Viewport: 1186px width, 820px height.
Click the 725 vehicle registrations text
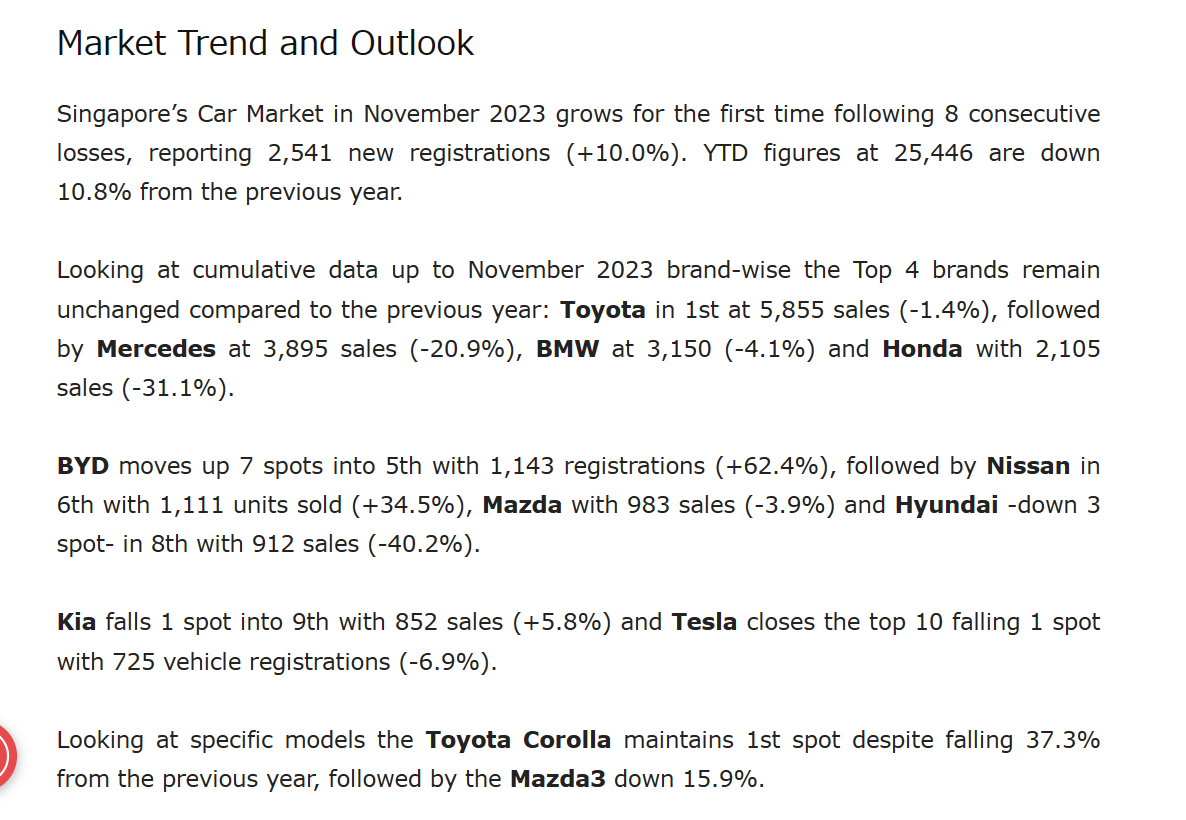click(251, 662)
